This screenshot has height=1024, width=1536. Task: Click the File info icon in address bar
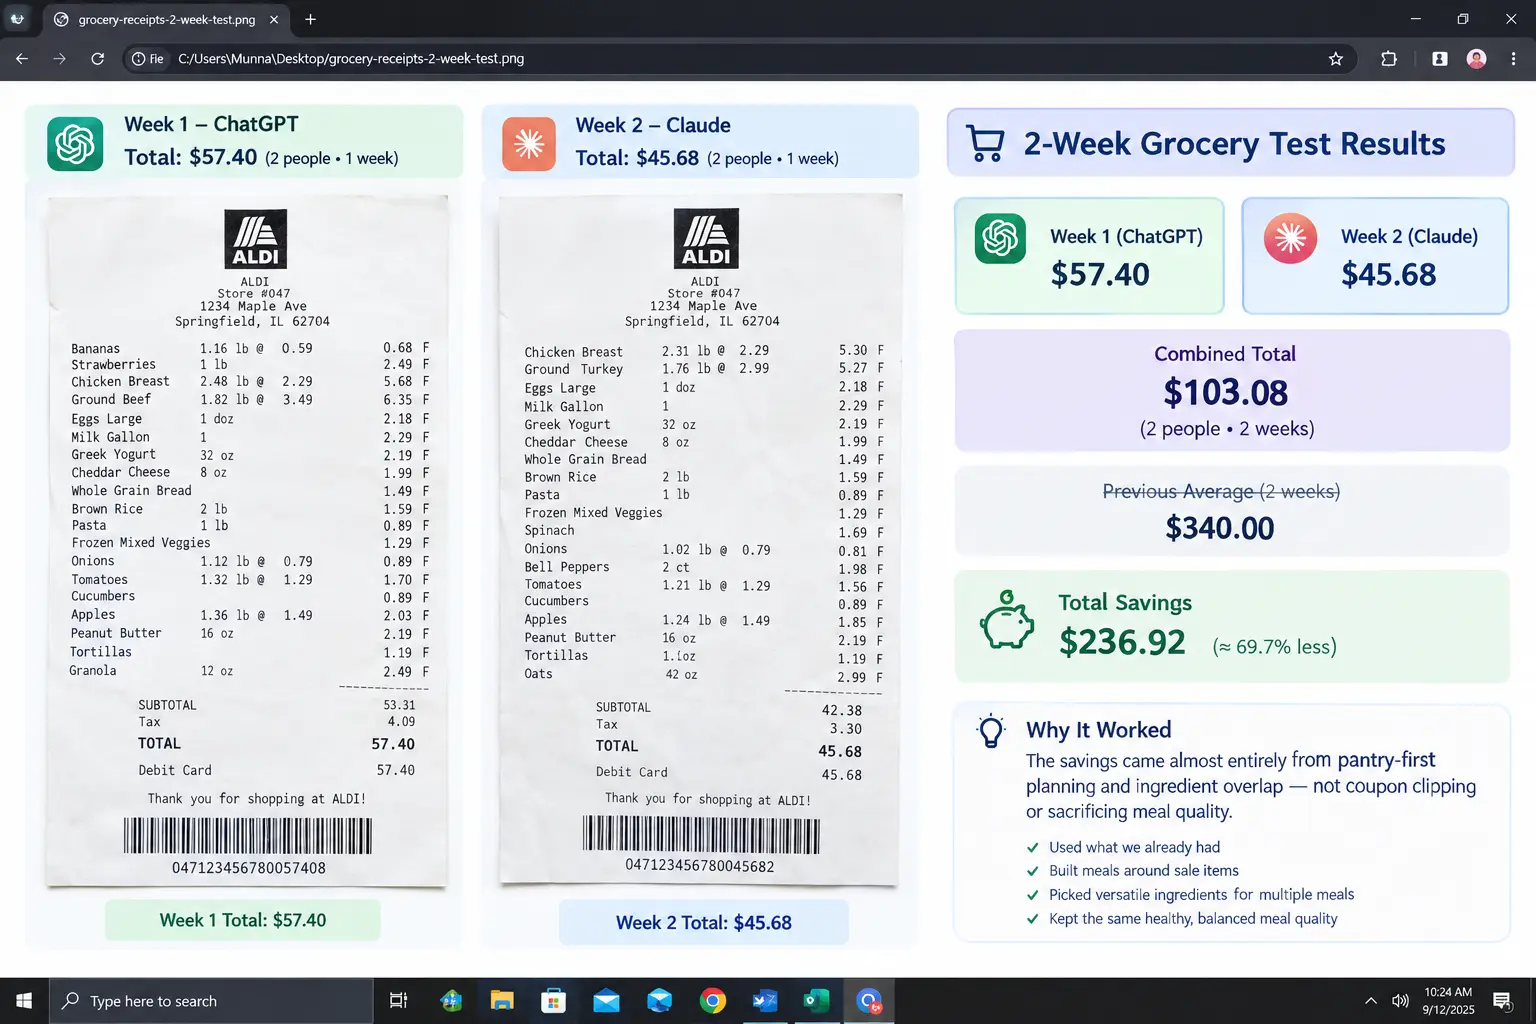147,59
